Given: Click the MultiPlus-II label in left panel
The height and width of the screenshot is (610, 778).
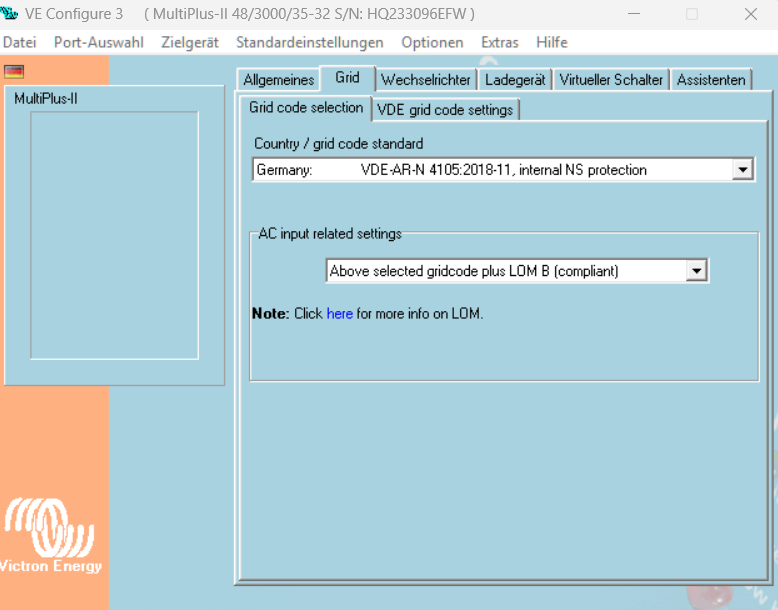Looking at the screenshot, I should pyautogui.click(x=46, y=99).
